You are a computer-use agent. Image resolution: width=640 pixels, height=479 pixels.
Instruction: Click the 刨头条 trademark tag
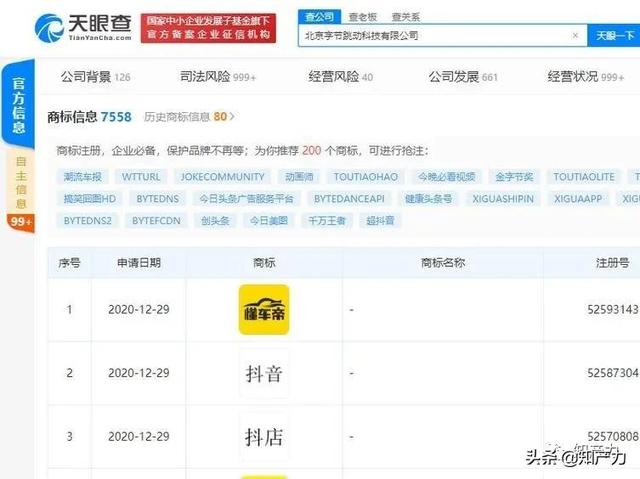(x=215, y=221)
